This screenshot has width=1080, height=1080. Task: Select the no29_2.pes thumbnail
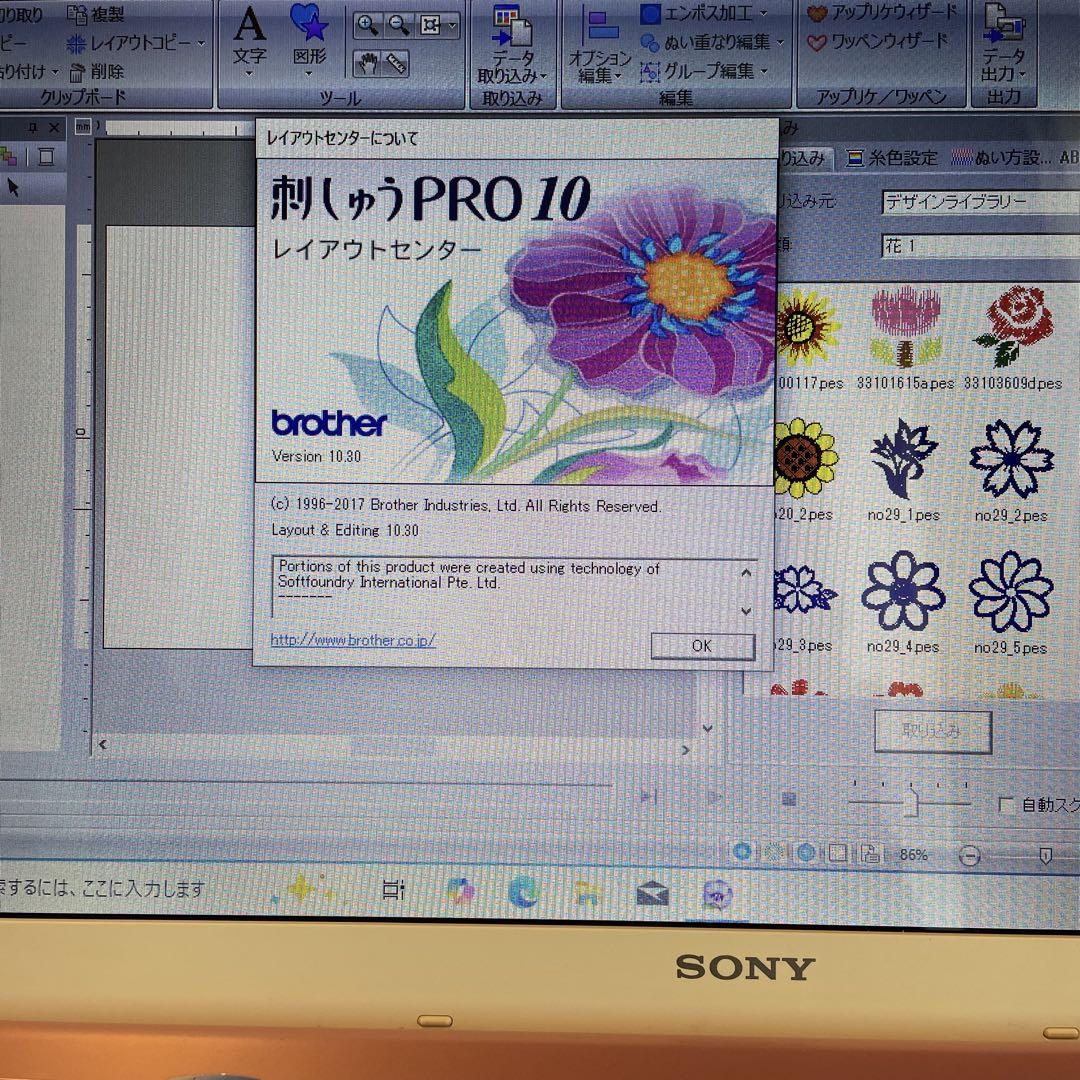(1011, 470)
